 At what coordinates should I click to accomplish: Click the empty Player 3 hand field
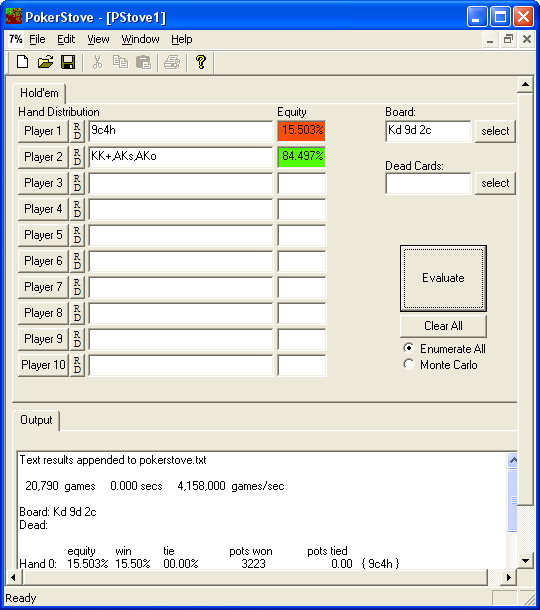click(181, 183)
